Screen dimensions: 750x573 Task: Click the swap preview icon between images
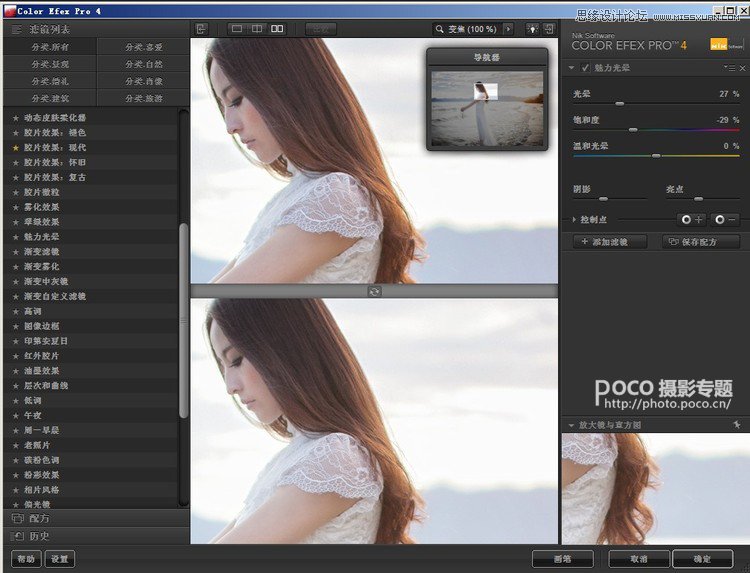(x=374, y=290)
